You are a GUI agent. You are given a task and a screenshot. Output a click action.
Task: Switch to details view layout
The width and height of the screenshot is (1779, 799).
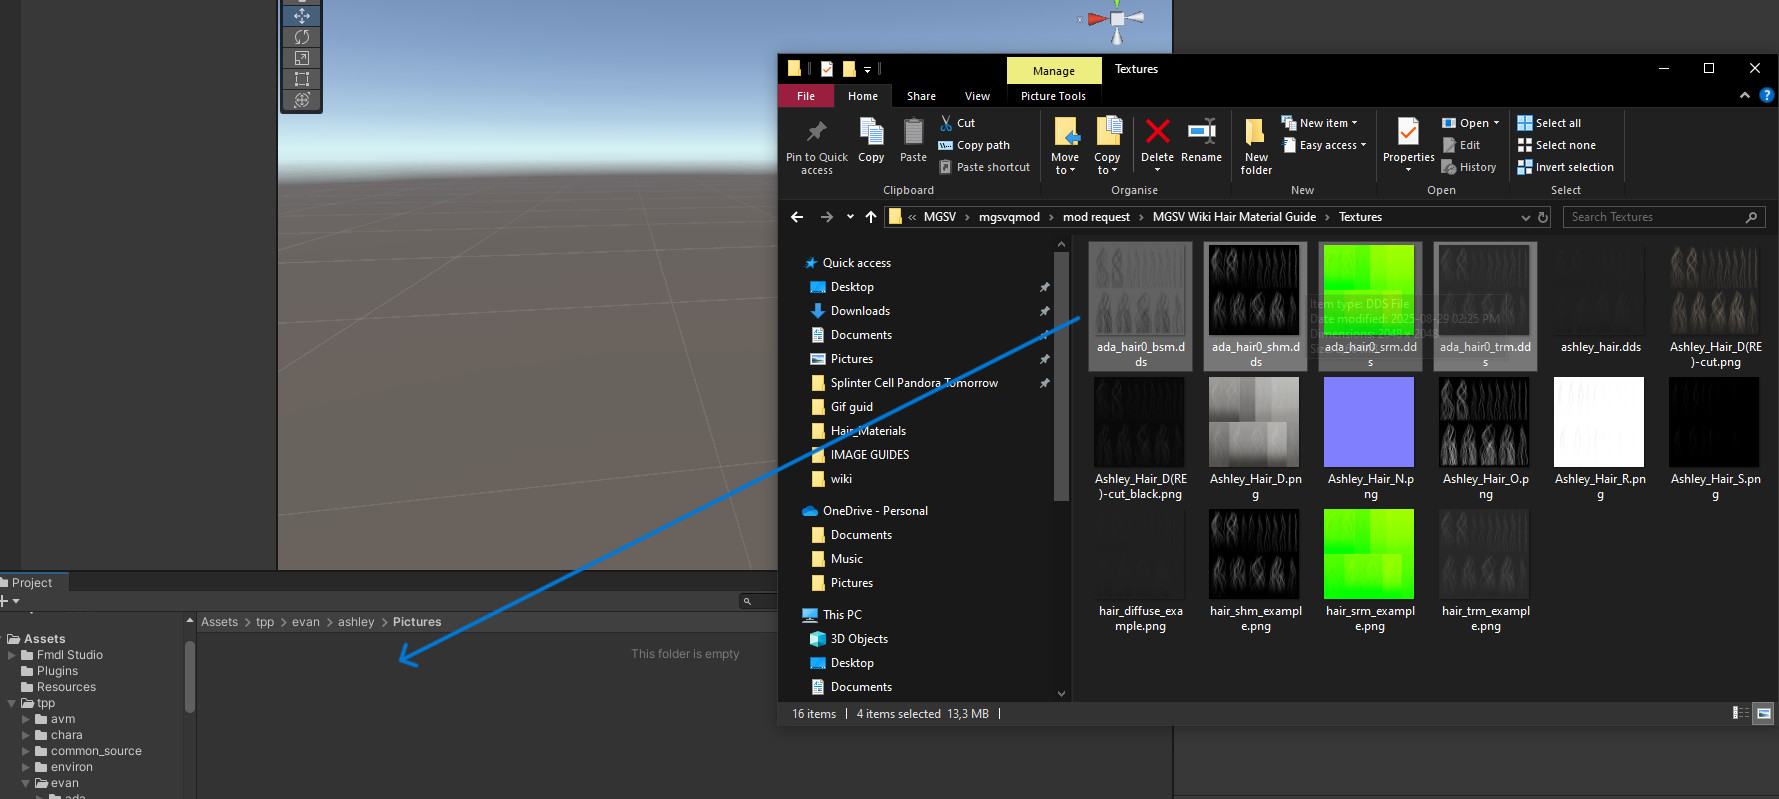click(x=1741, y=713)
